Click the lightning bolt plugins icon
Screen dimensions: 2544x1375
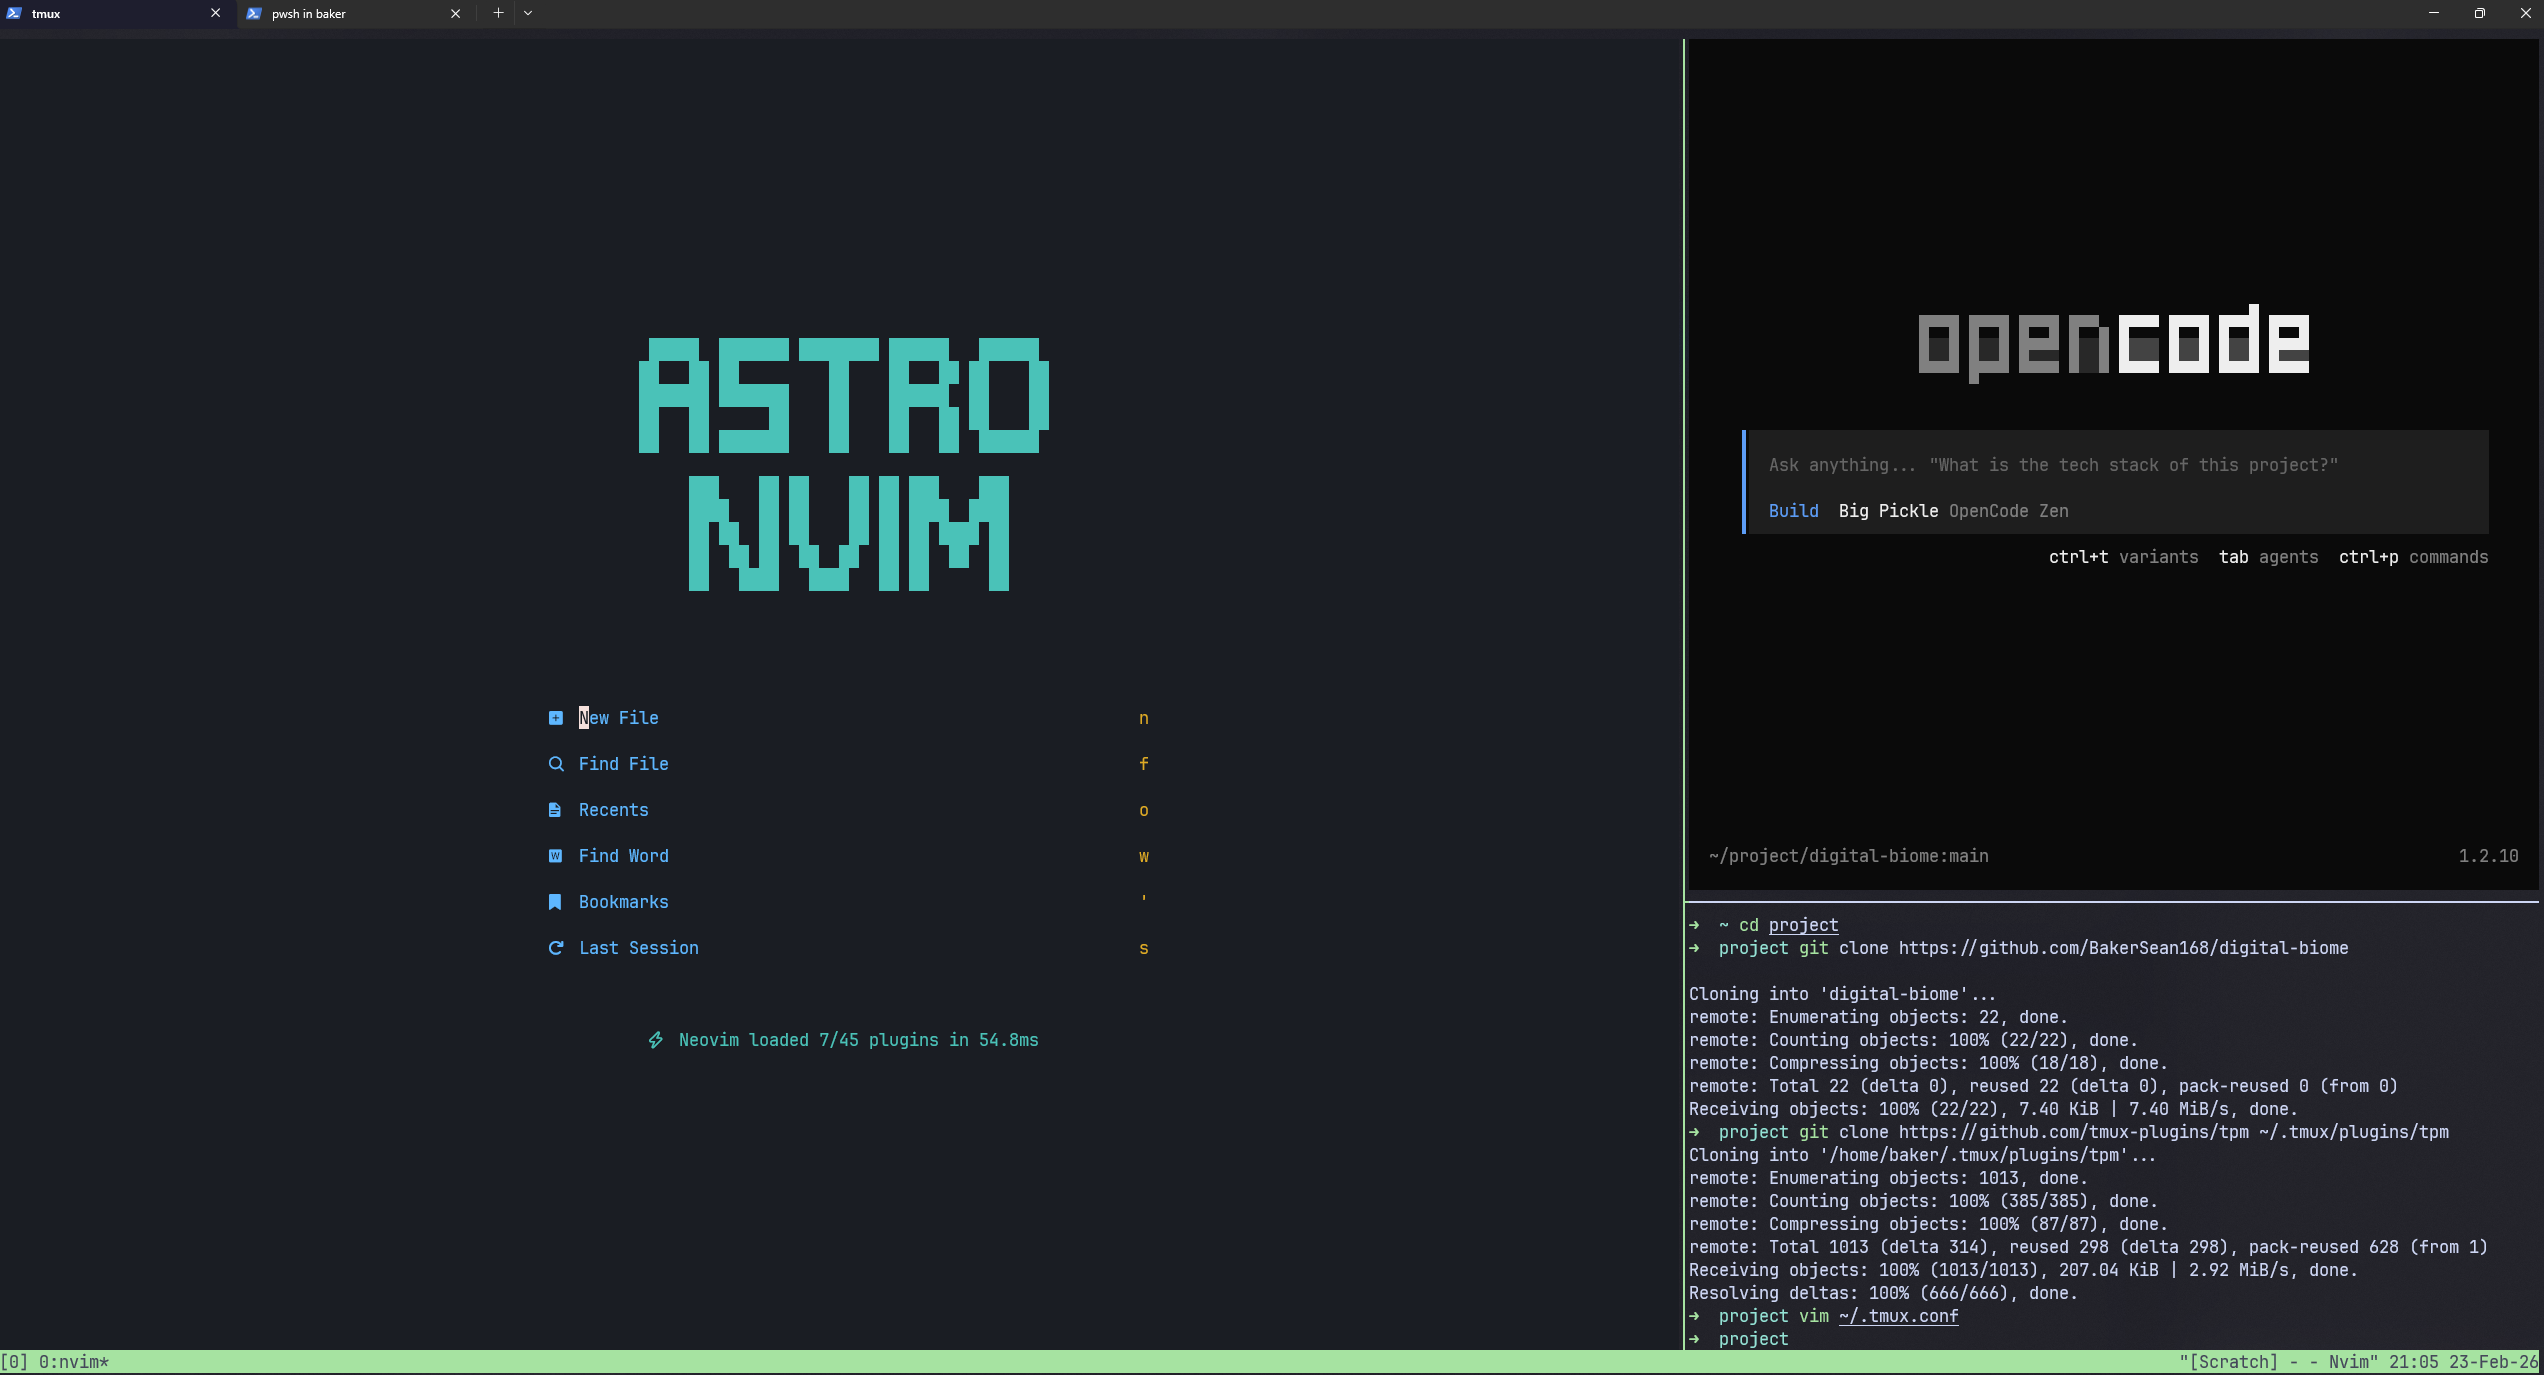click(656, 1040)
